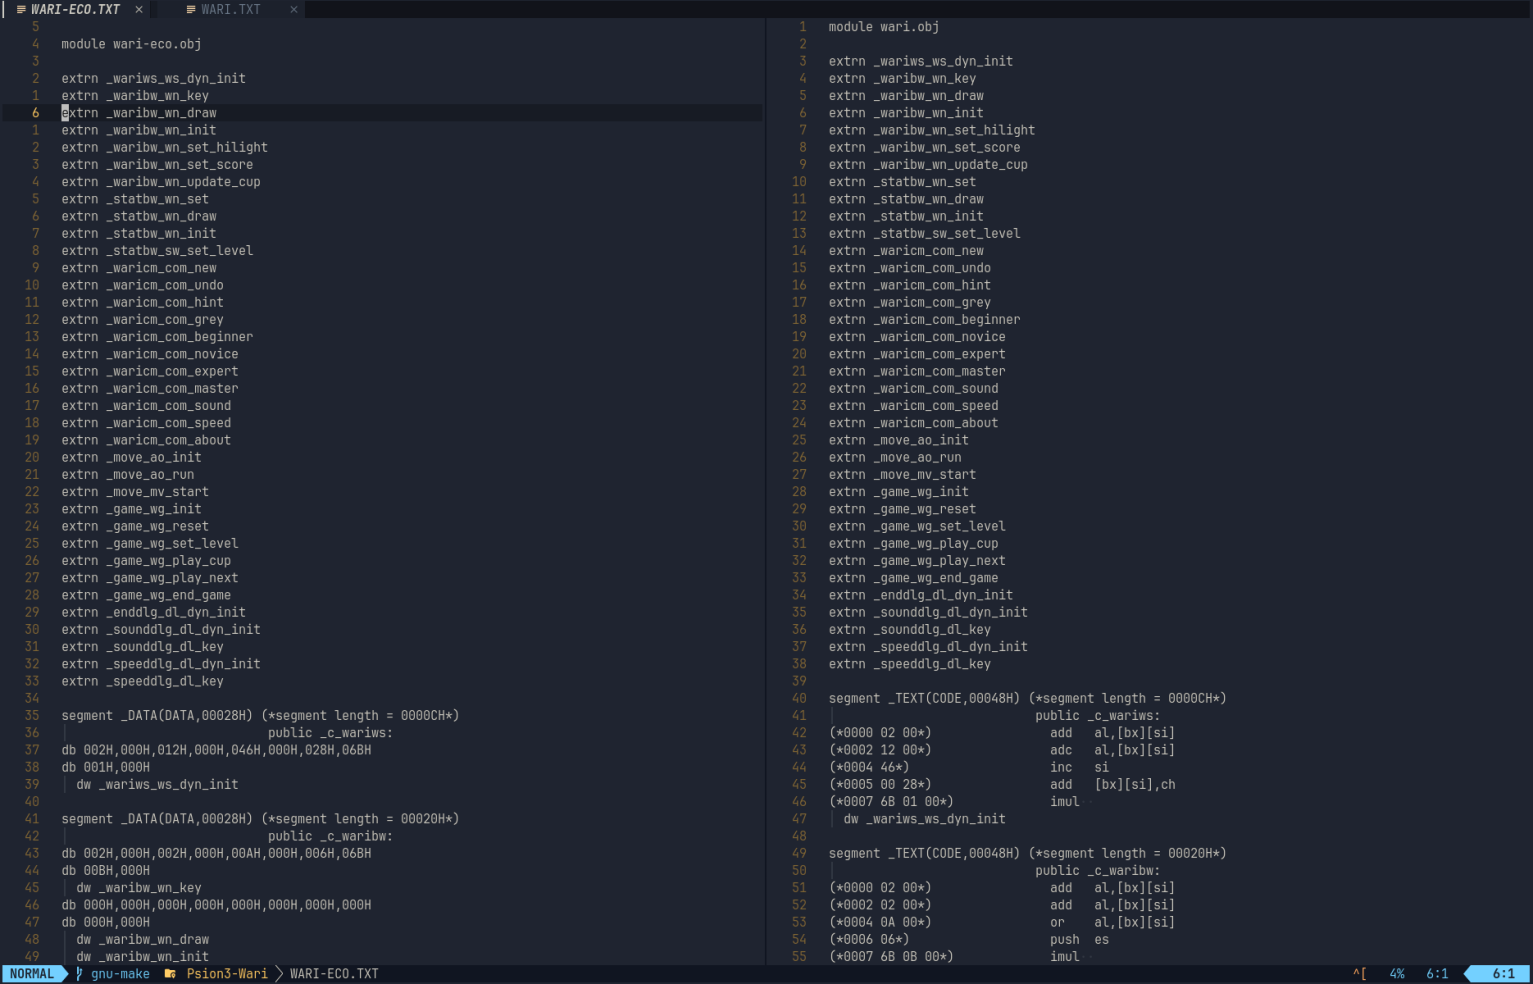Click the WARI-ECO.TXT filename in statusline

click(334, 974)
